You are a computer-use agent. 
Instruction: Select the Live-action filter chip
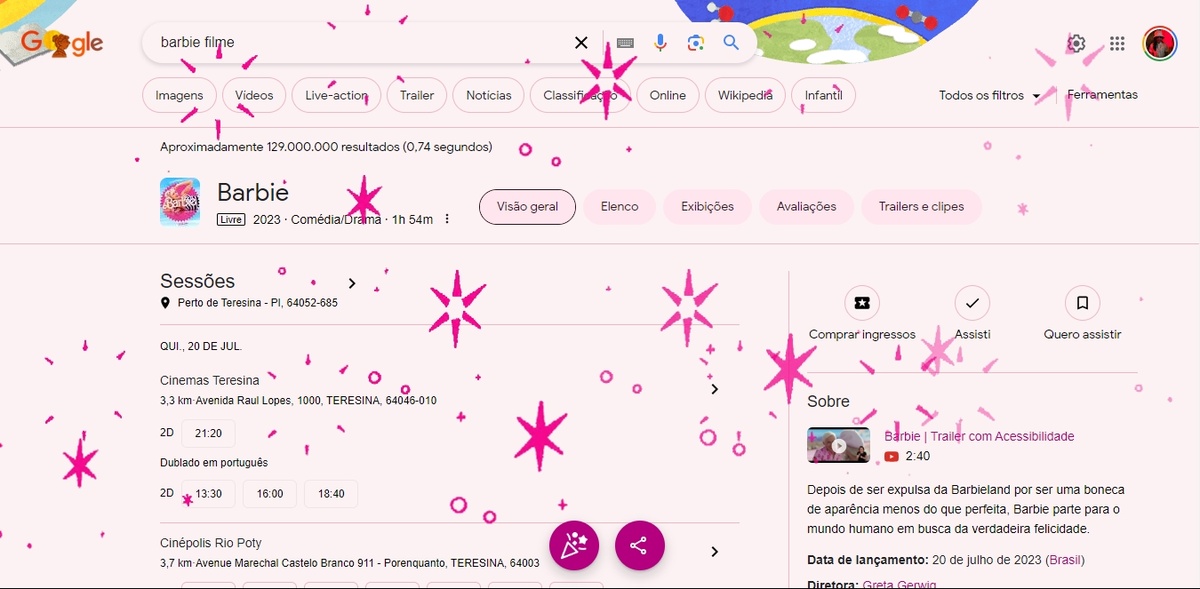pyautogui.click(x=336, y=95)
